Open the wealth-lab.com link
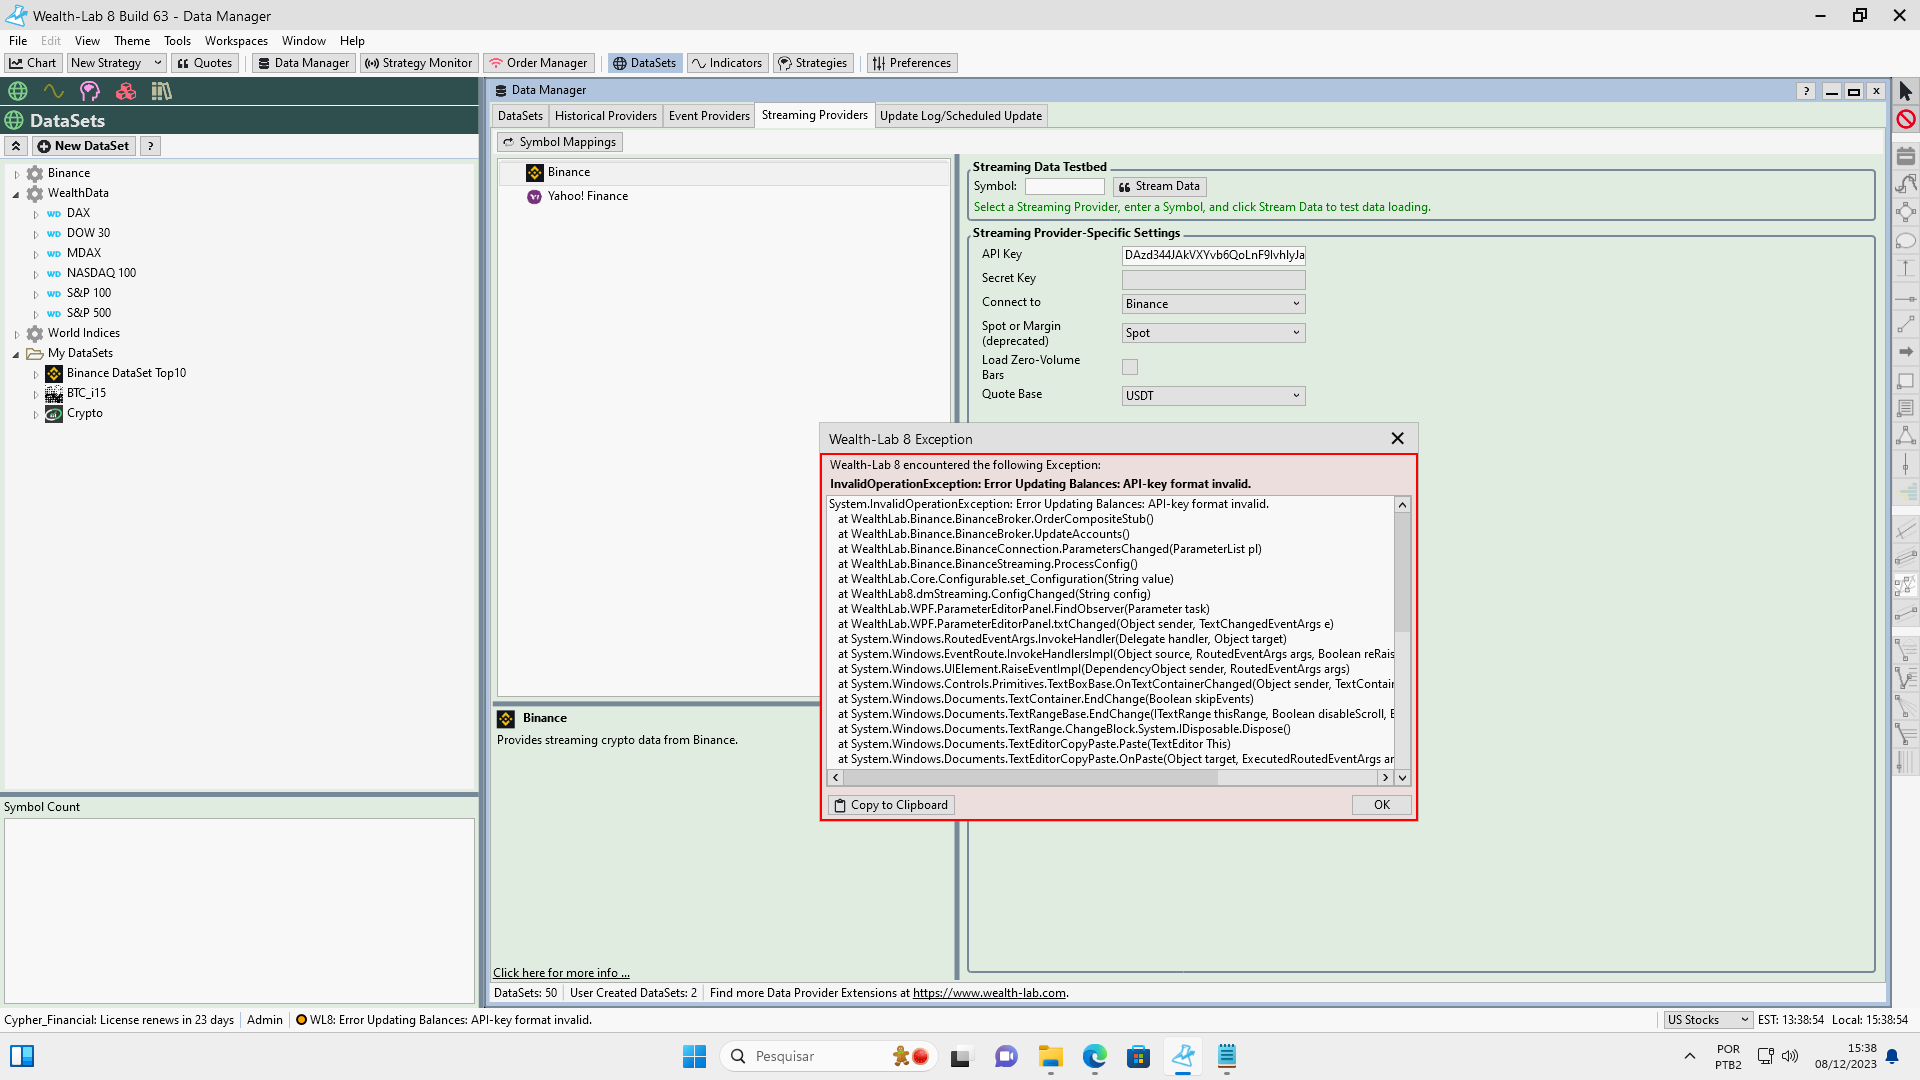 pyautogui.click(x=989, y=993)
